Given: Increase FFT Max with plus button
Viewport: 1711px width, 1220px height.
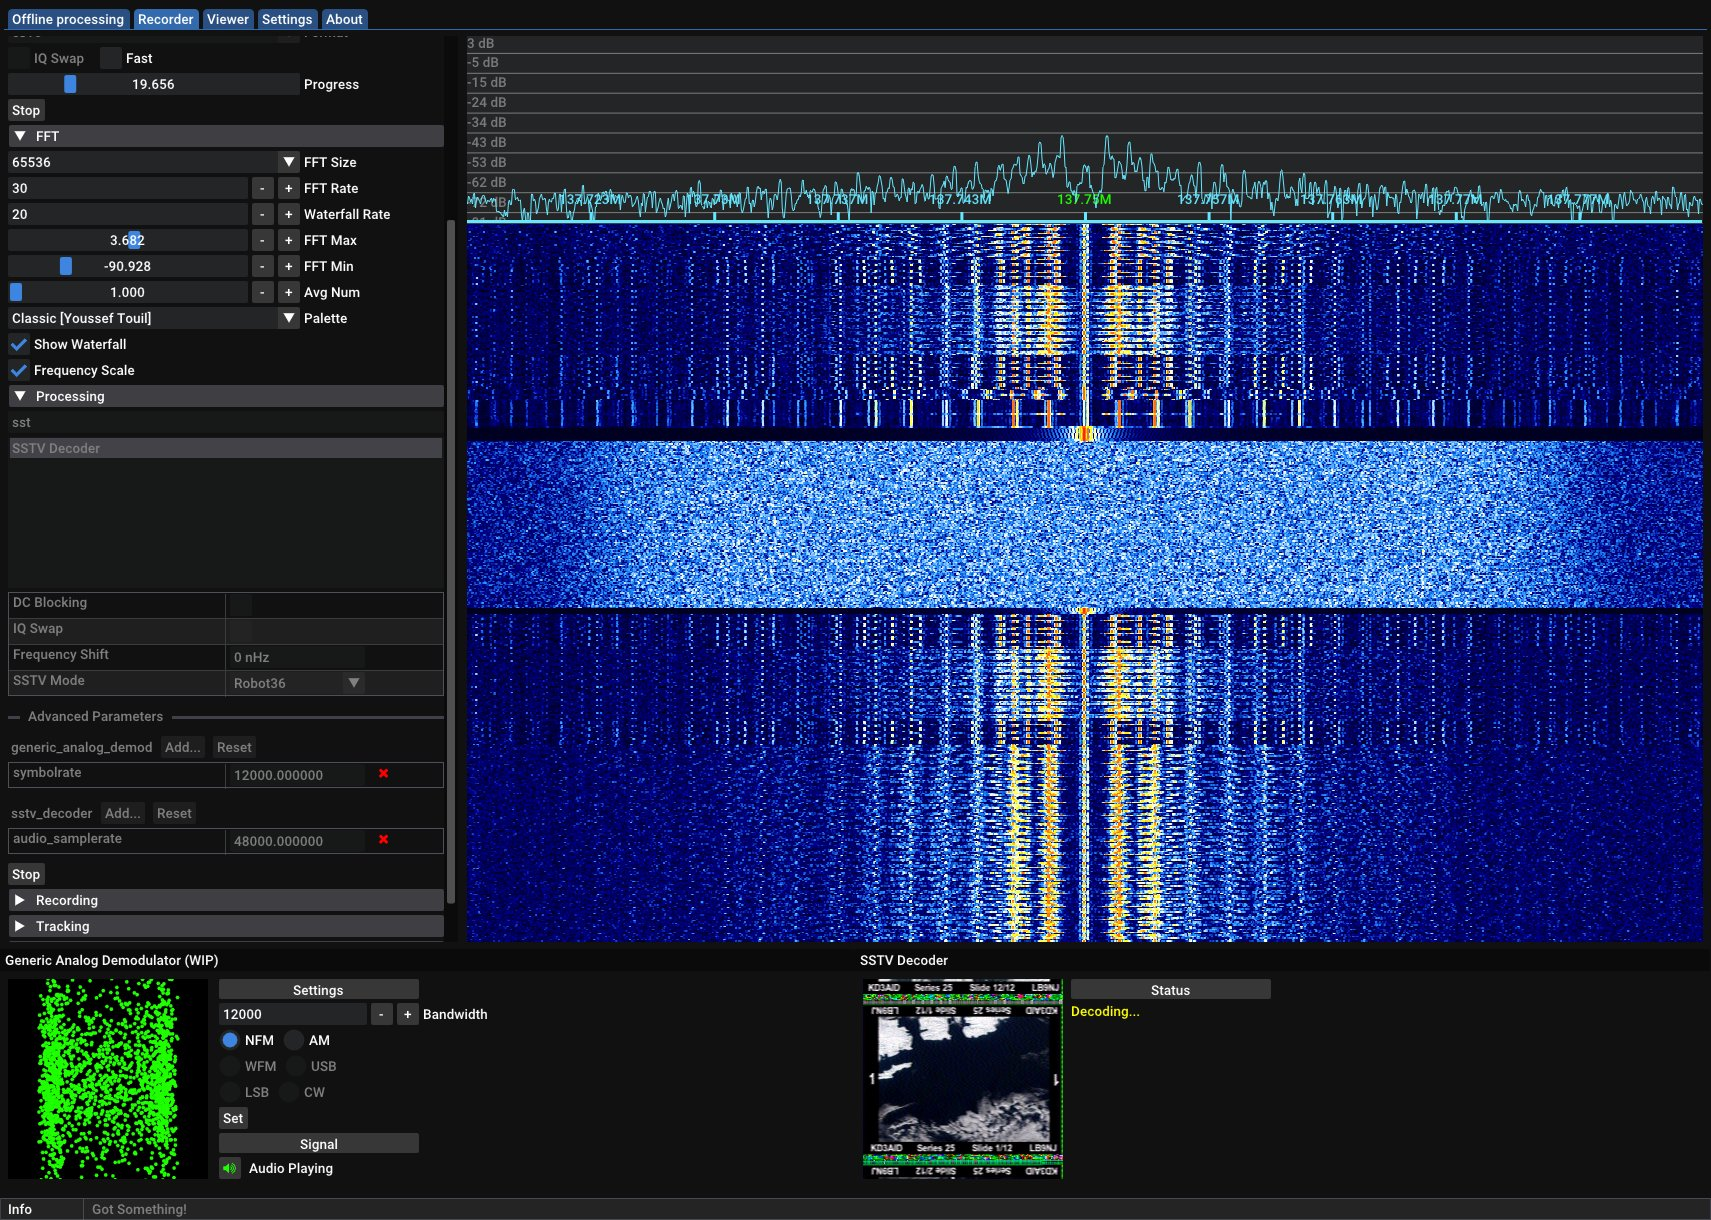Looking at the screenshot, I should [x=288, y=240].
